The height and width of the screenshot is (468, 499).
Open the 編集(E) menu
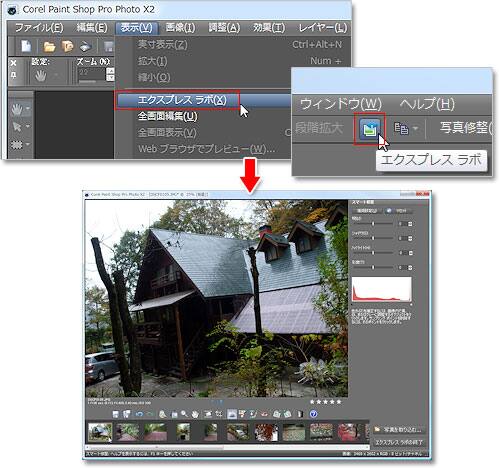tap(92, 28)
